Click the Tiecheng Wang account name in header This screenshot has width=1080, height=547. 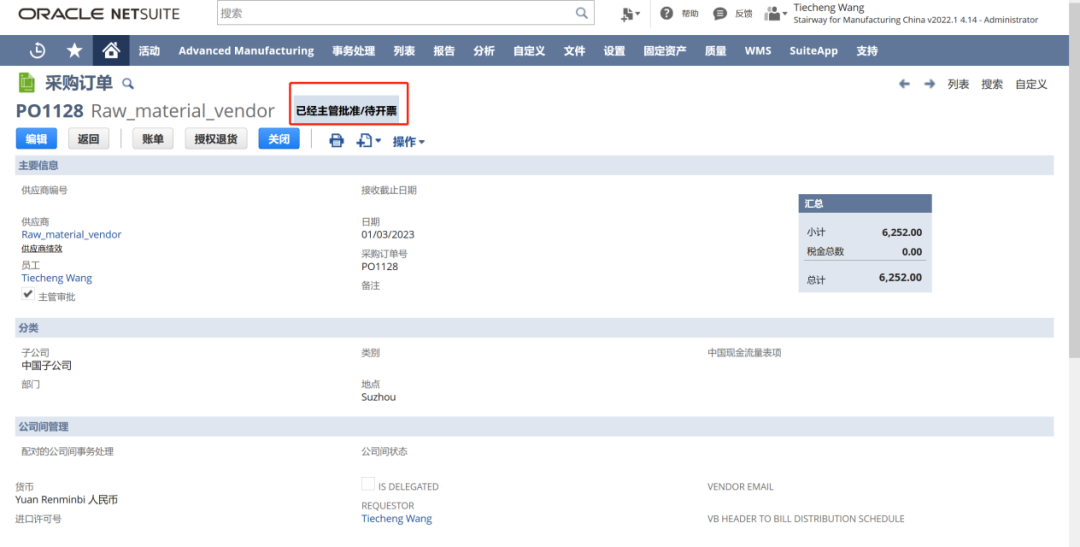point(829,8)
